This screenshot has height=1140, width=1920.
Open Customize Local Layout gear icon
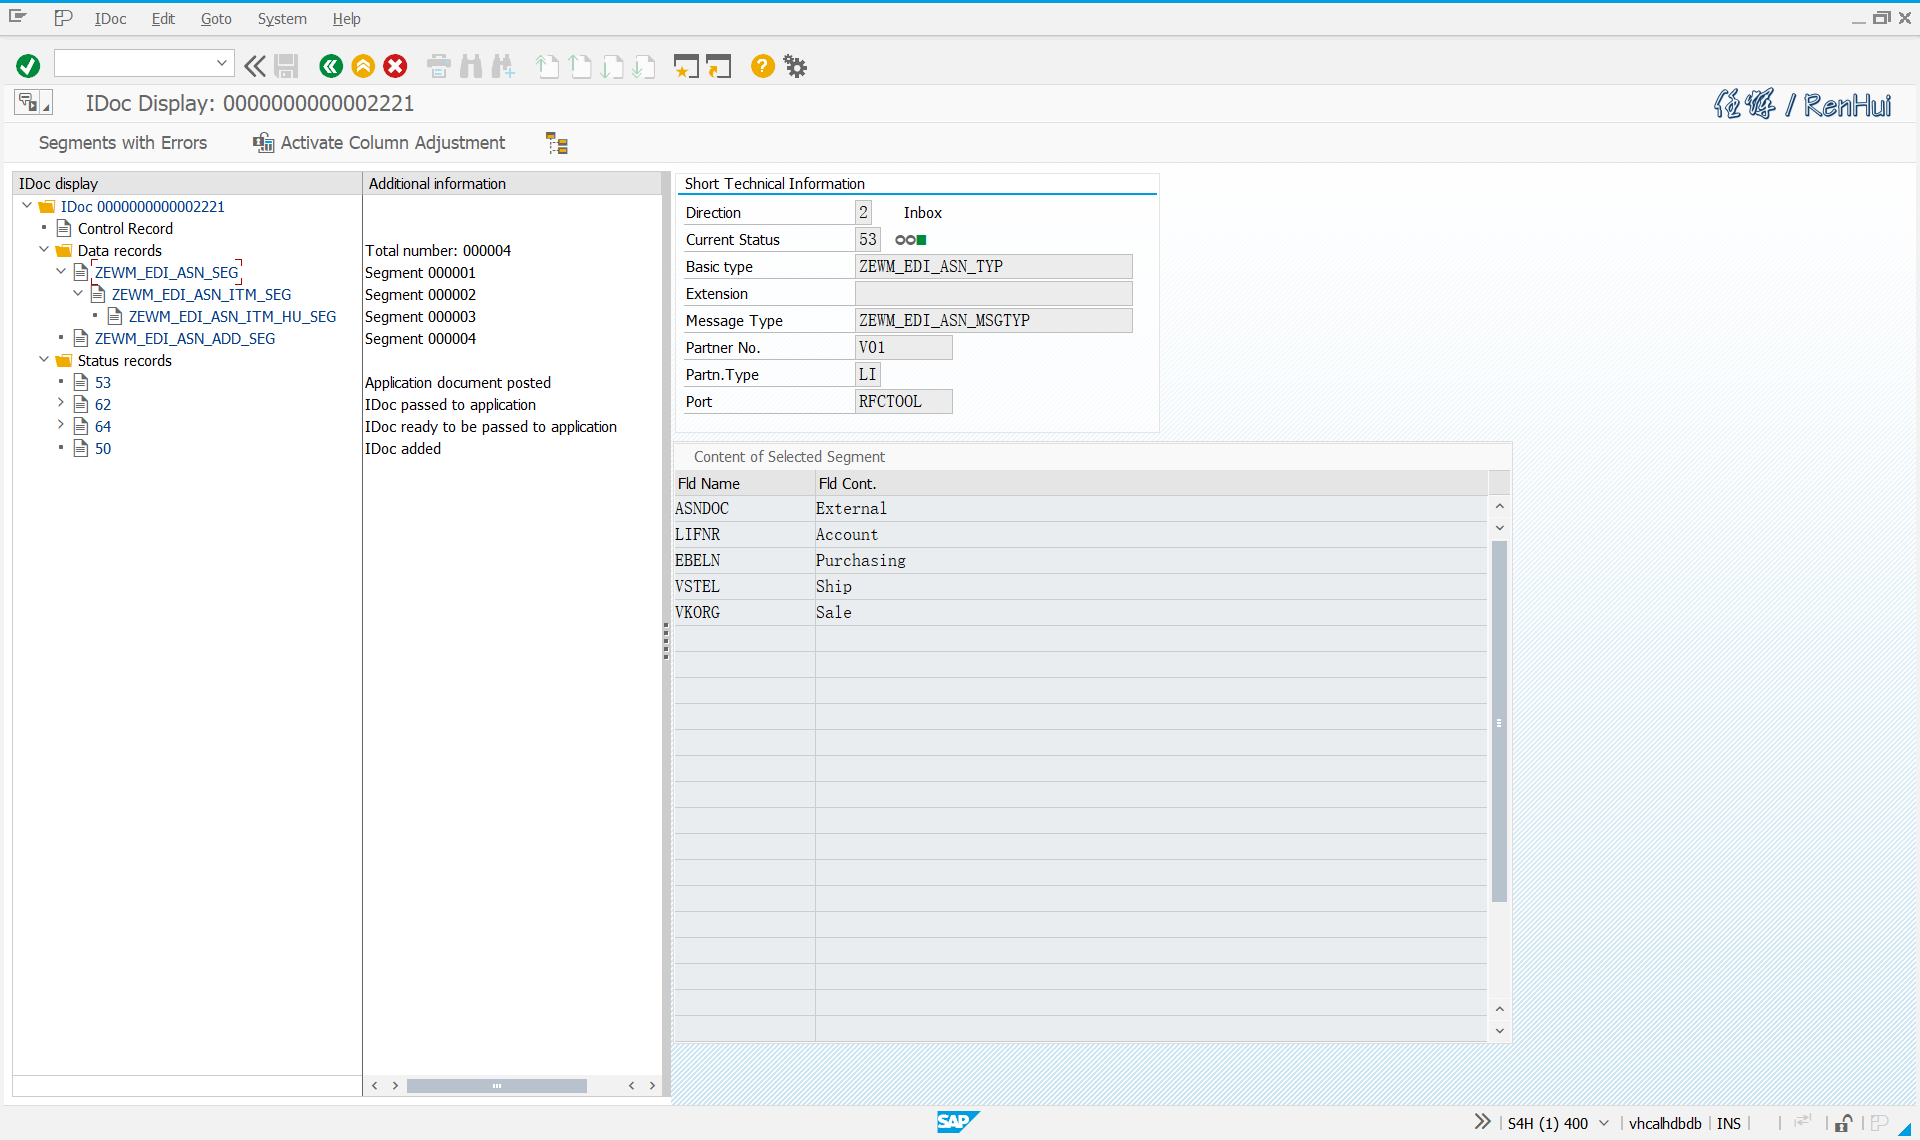coord(795,66)
